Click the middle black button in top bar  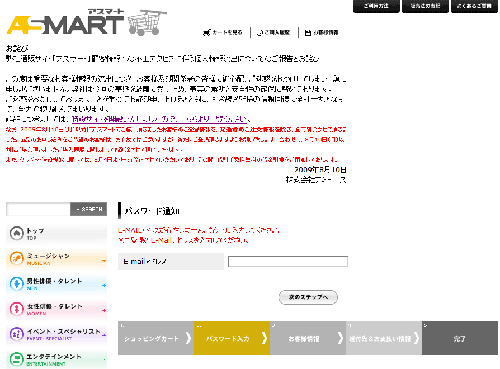425,6
